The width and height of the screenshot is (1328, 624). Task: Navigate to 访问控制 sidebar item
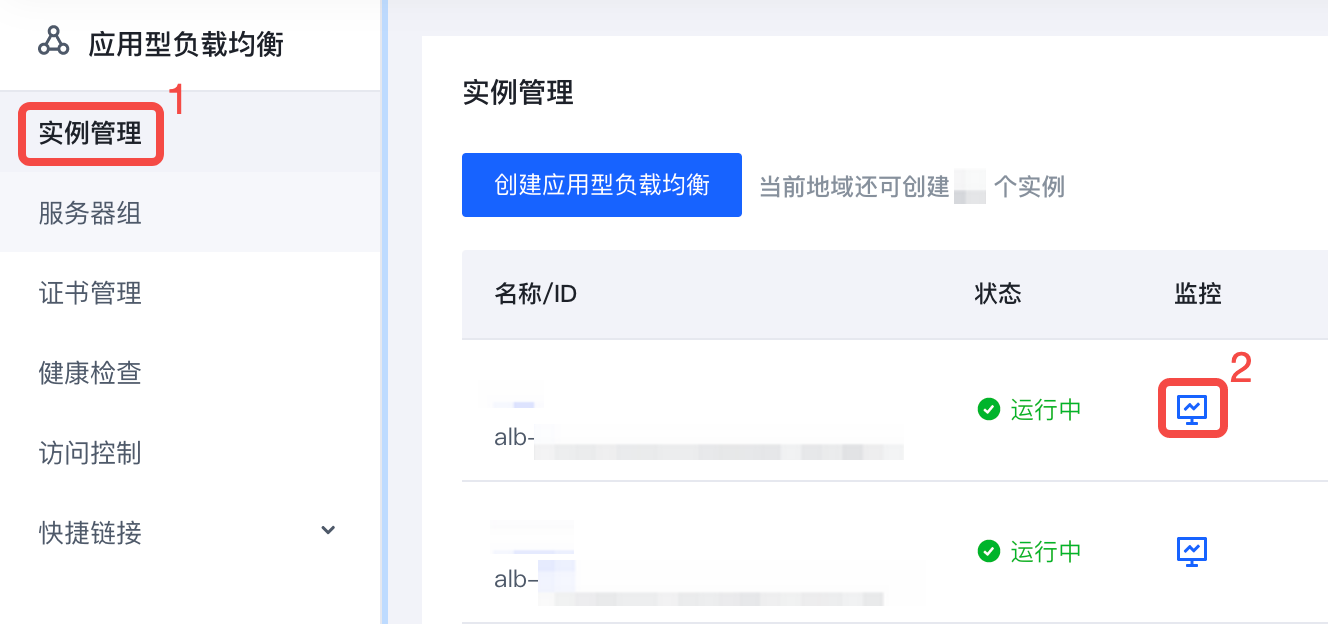pos(90,453)
